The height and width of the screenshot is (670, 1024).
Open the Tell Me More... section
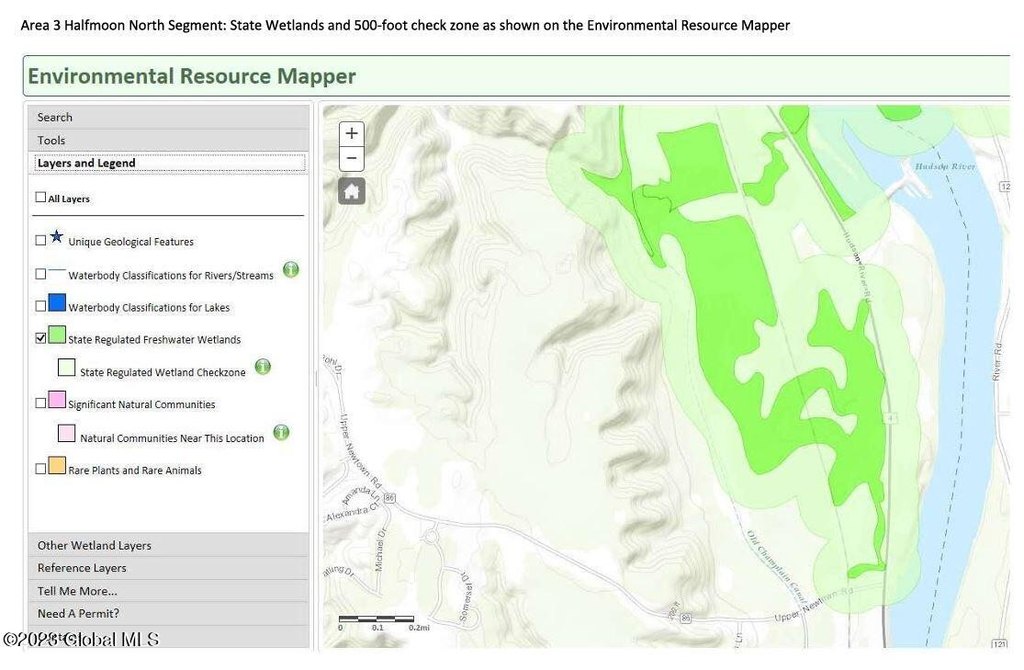168,590
